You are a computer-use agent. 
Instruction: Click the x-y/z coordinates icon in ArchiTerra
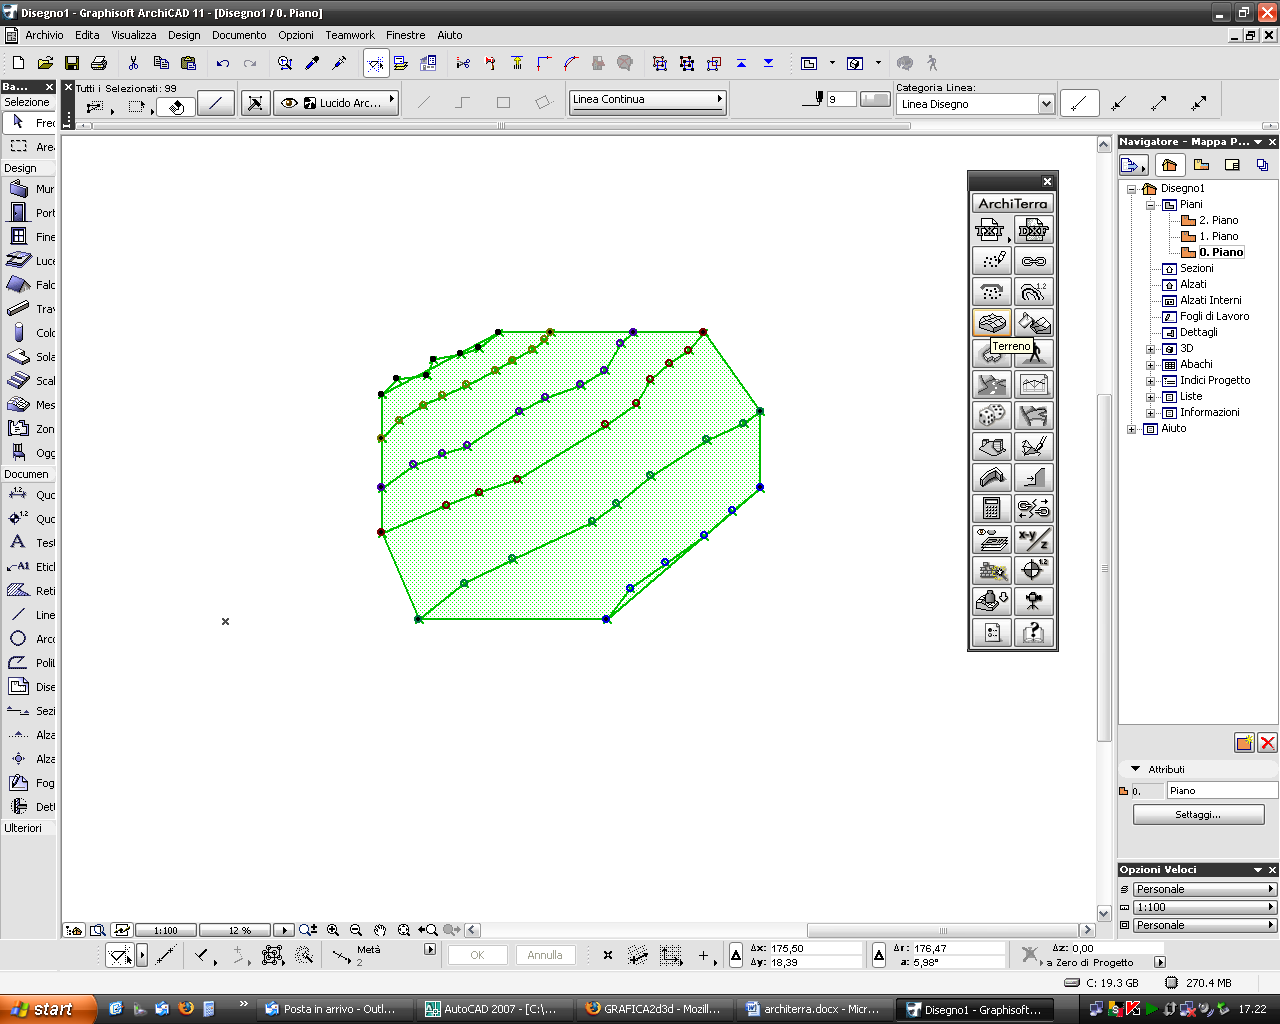point(1034,540)
